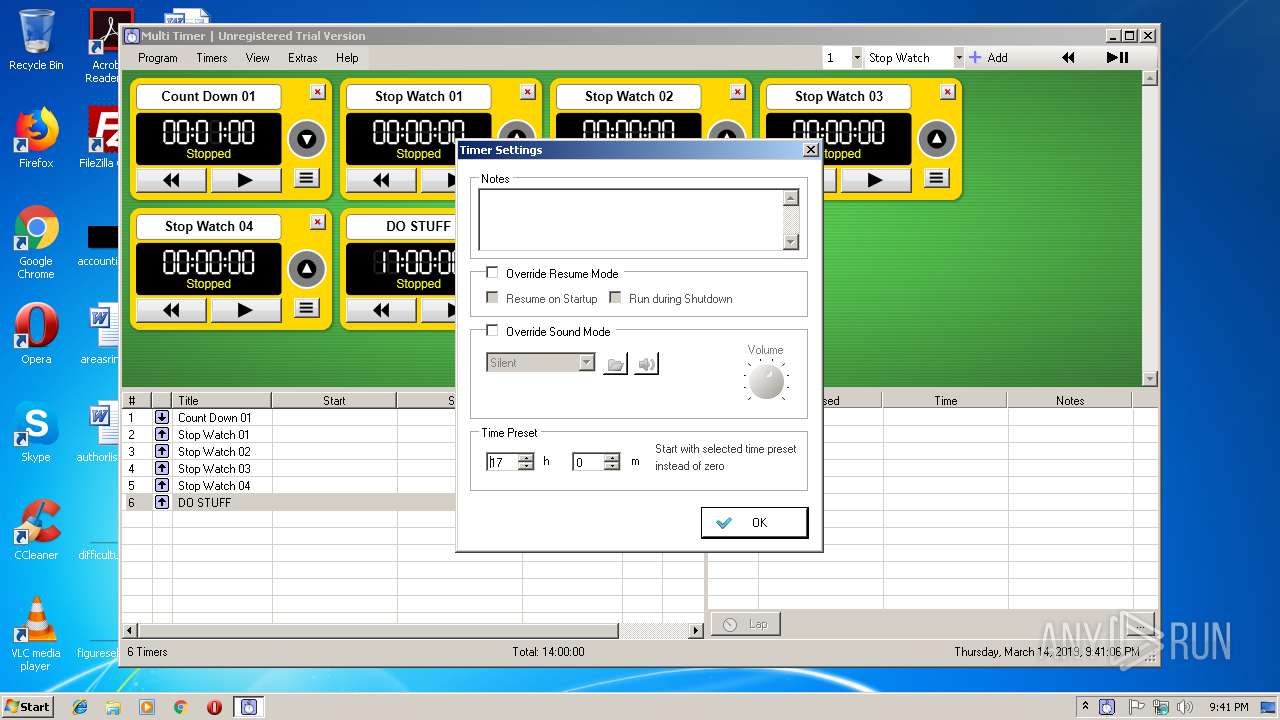
Task: Open Google Chrome desktop shortcut
Action: click(36, 242)
